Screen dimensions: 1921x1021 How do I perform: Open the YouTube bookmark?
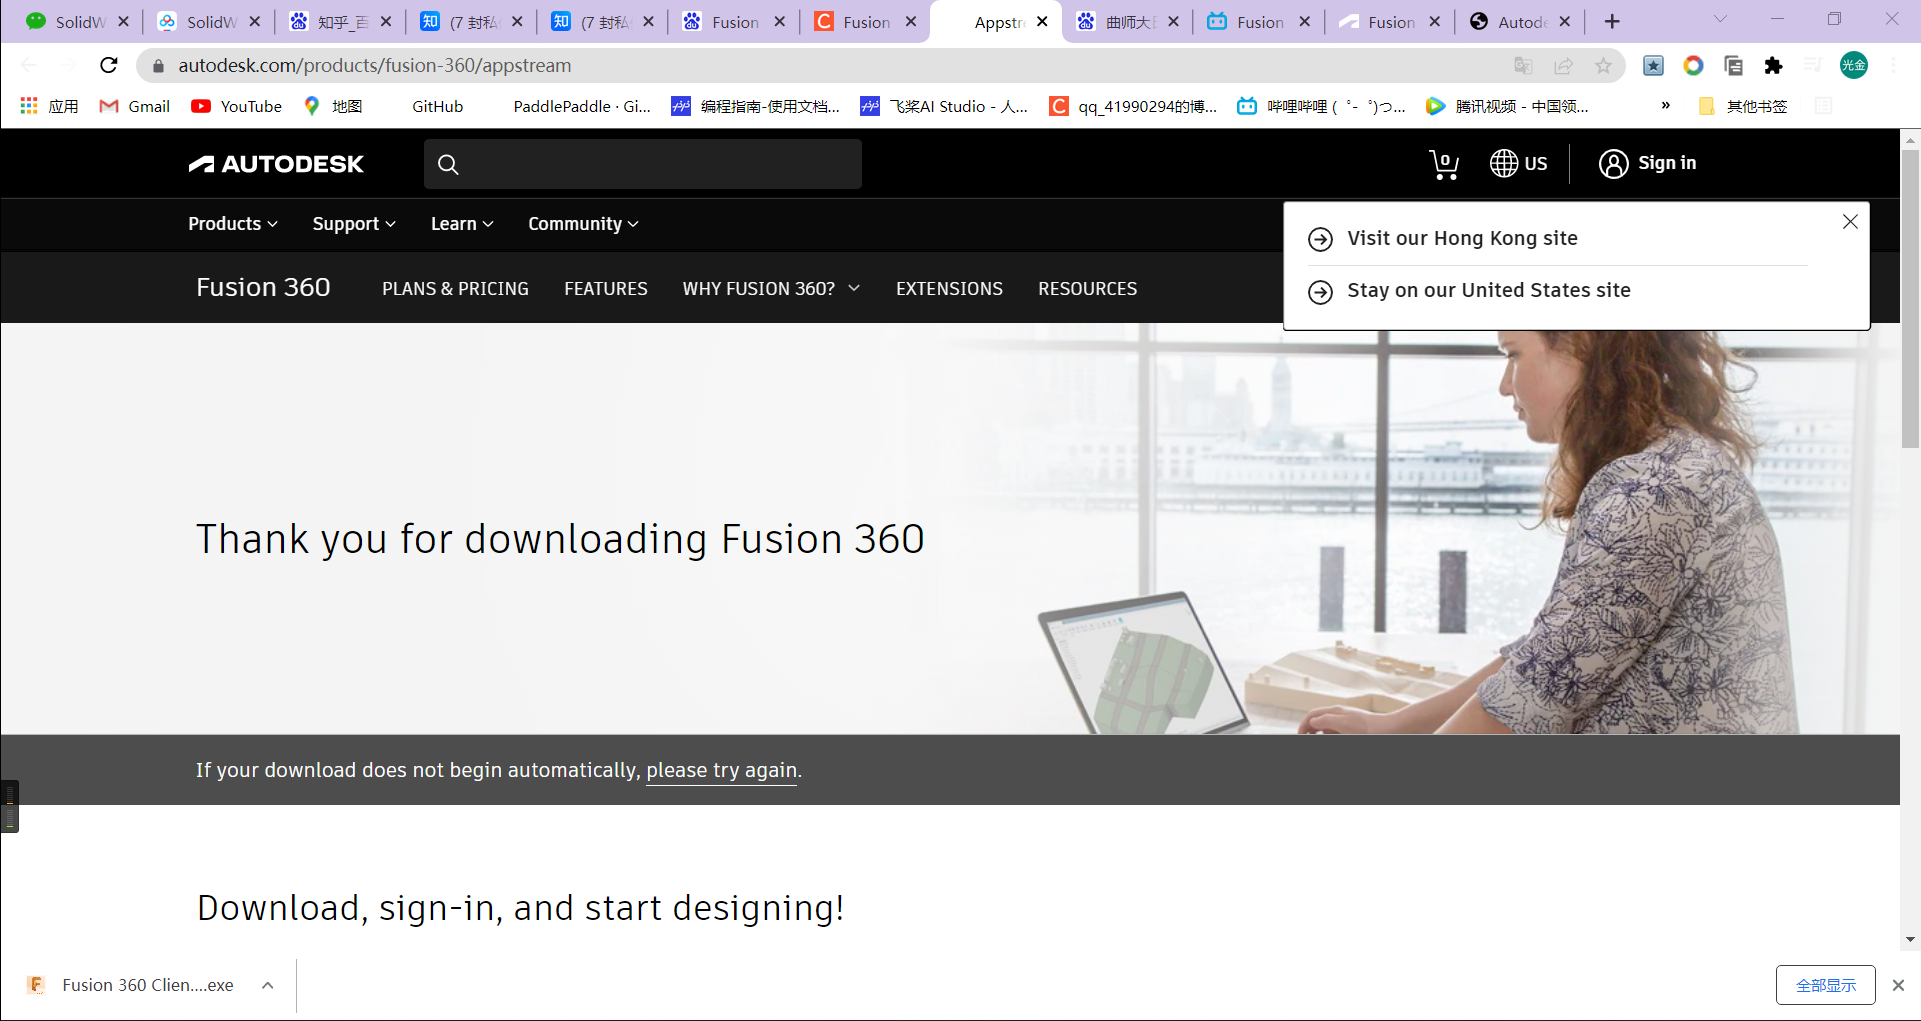point(236,106)
